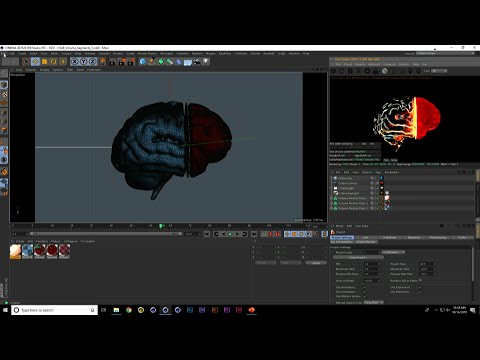Switch to the Octane Render tab

point(366,242)
